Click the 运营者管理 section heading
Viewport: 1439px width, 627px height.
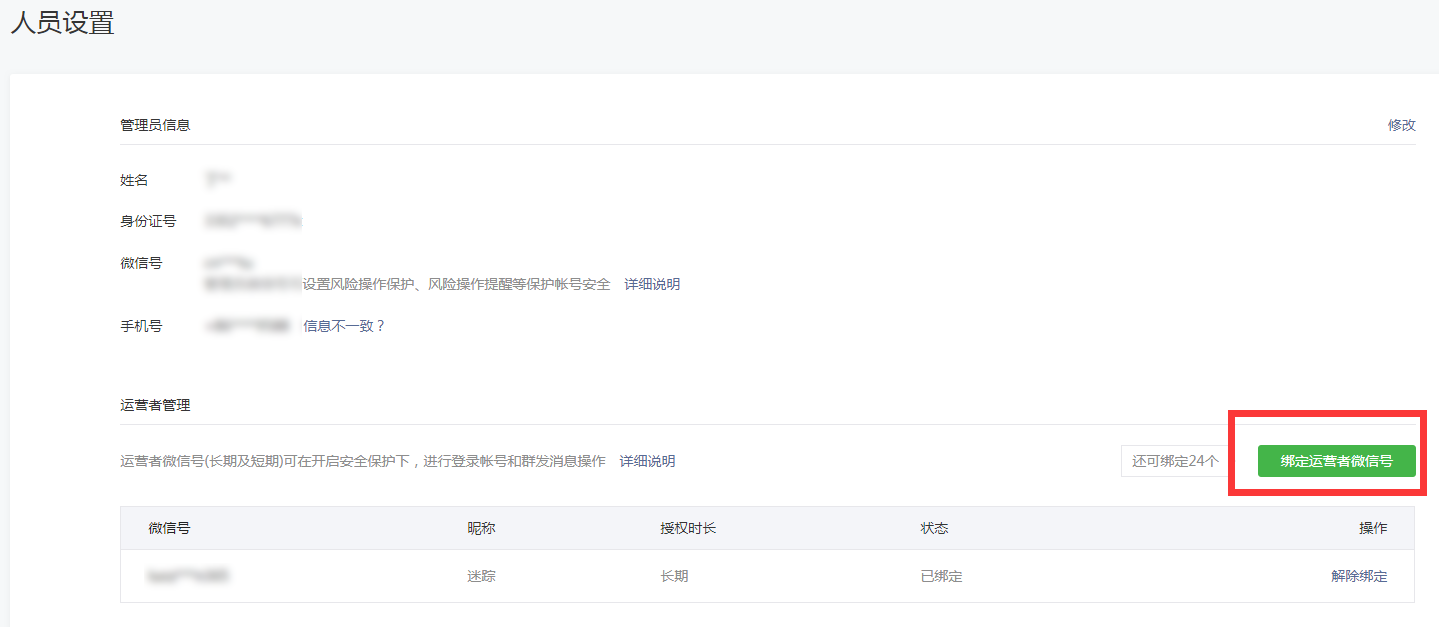[x=155, y=405]
